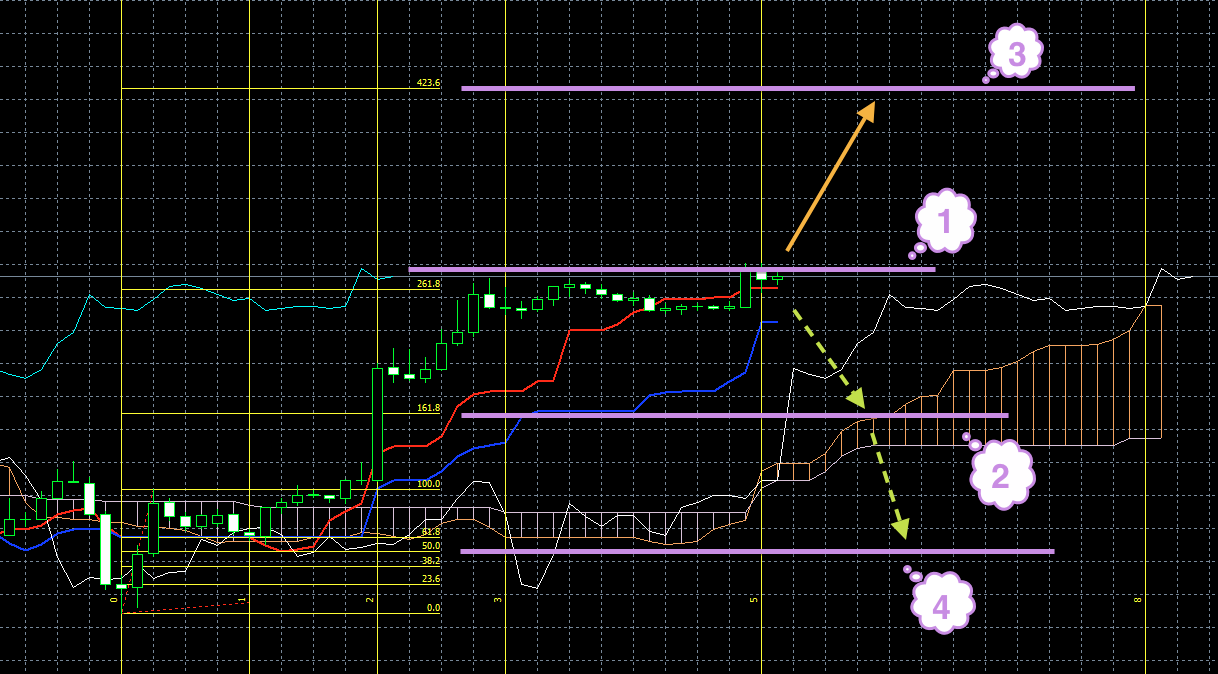
Task: Click Fibonacci time zone marker 5
Action: (753, 600)
